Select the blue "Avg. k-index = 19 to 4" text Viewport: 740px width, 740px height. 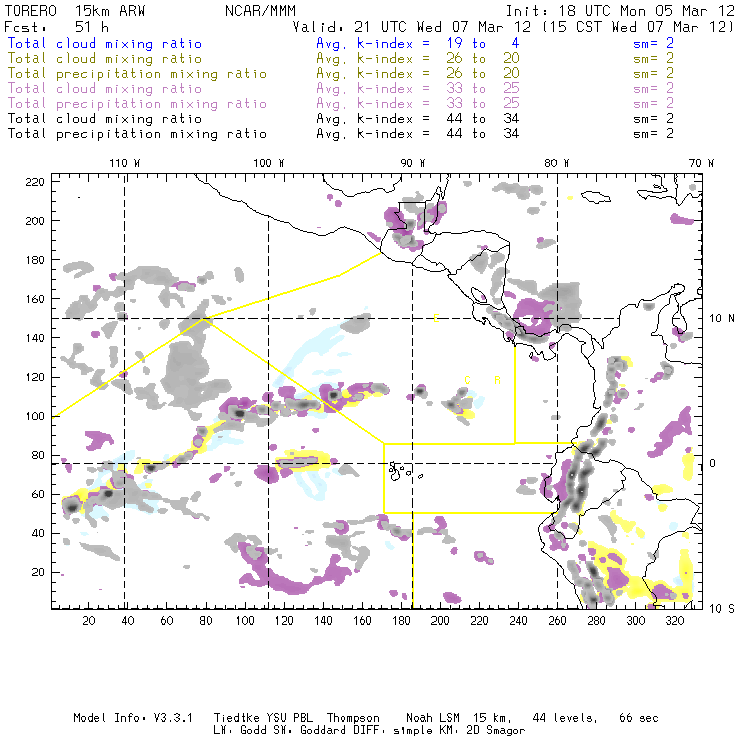click(x=418, y=43)
